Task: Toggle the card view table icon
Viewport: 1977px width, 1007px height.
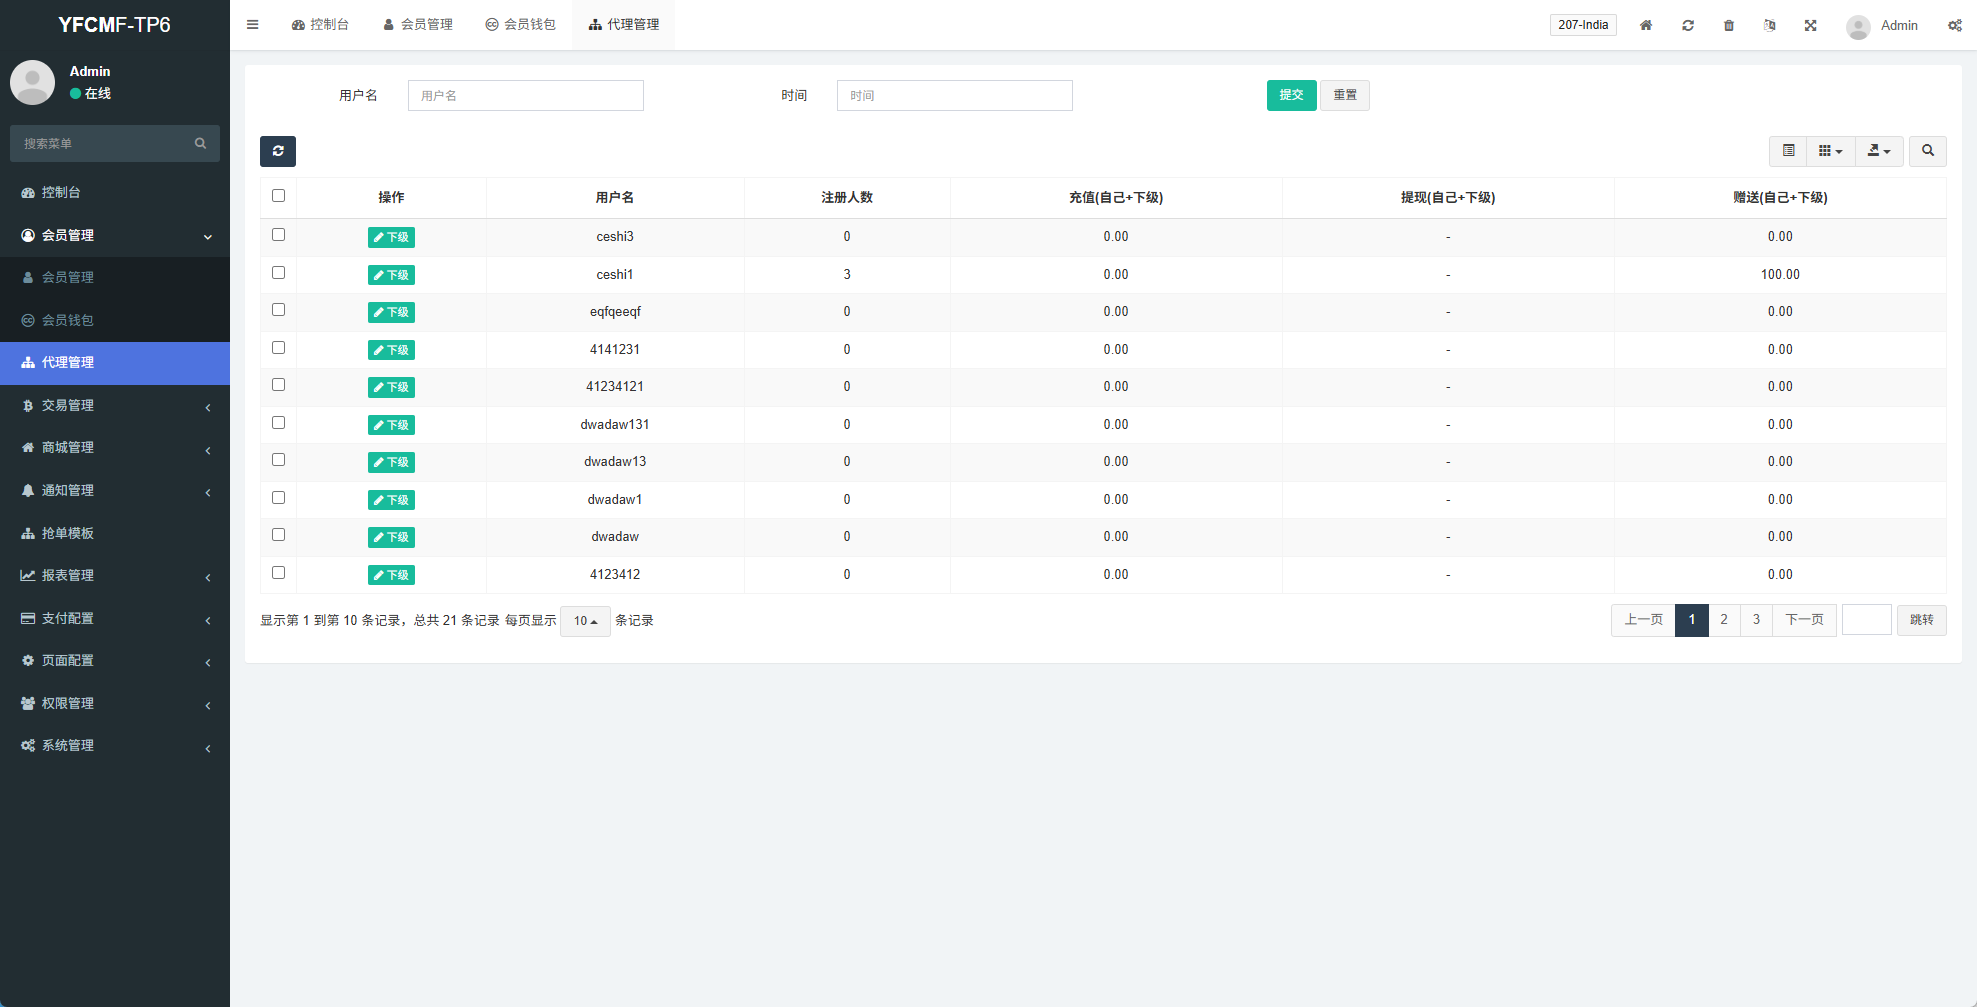Action: [1788, 151]
